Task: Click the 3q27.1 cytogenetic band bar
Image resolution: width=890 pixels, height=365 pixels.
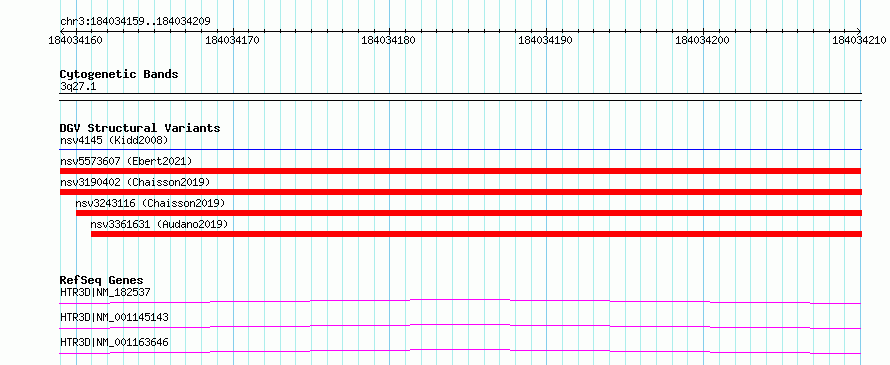Action: (461, 97)
